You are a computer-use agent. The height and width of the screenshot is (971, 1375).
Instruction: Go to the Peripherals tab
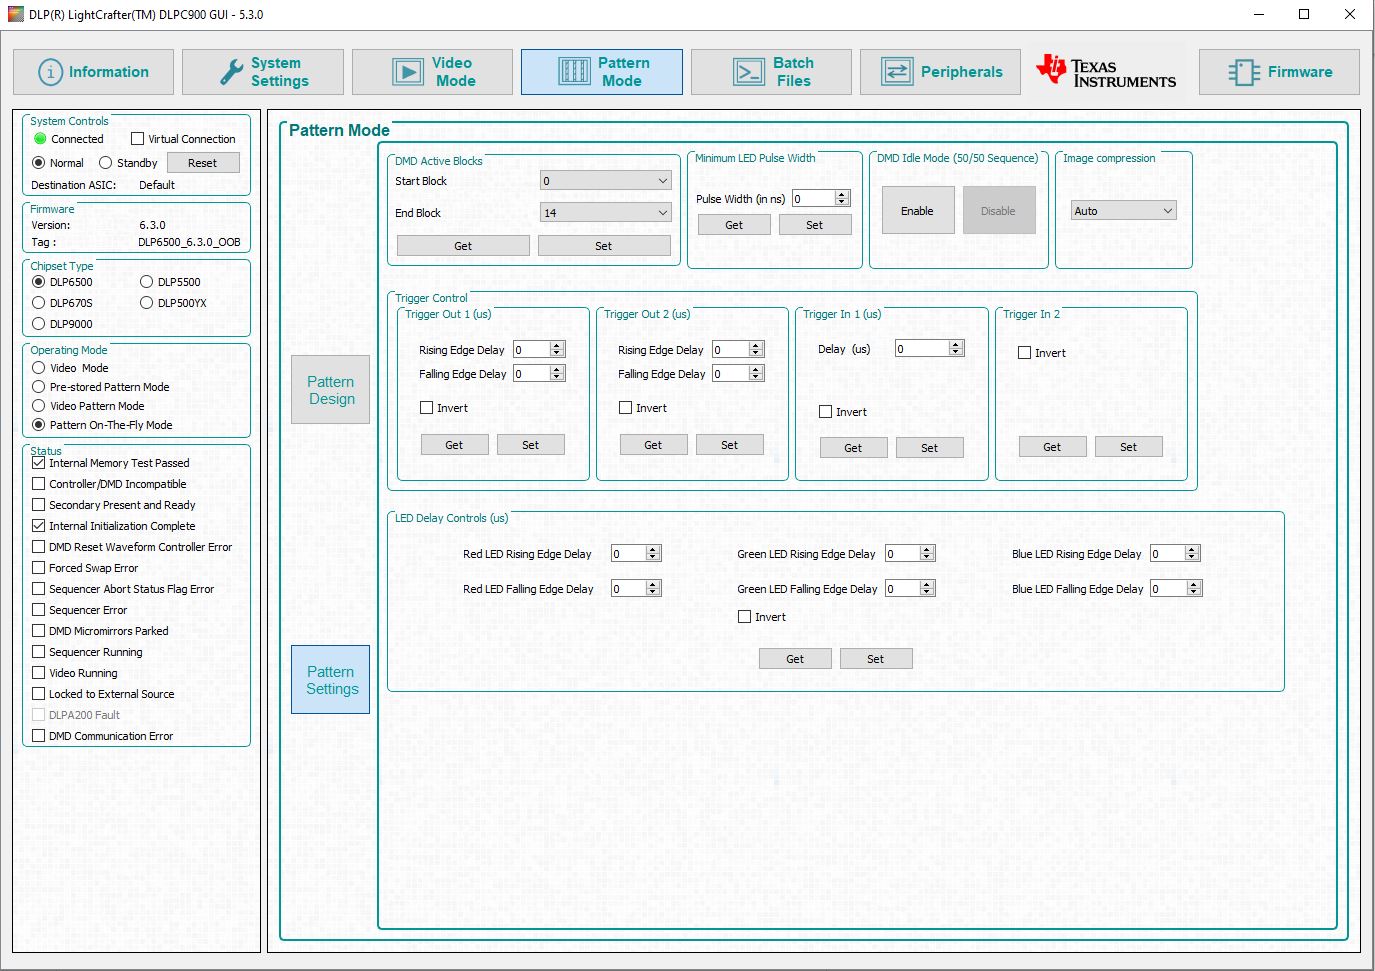(x=940, y=72)
